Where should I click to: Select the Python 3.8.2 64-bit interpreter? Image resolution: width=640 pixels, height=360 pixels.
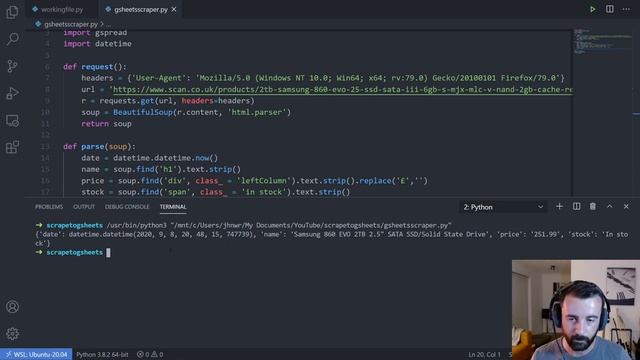[x=102, y=354]
